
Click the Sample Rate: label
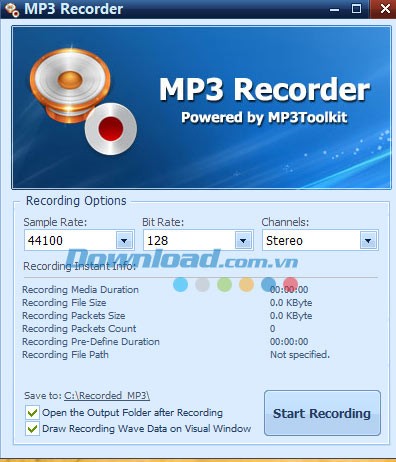point(55,222)
